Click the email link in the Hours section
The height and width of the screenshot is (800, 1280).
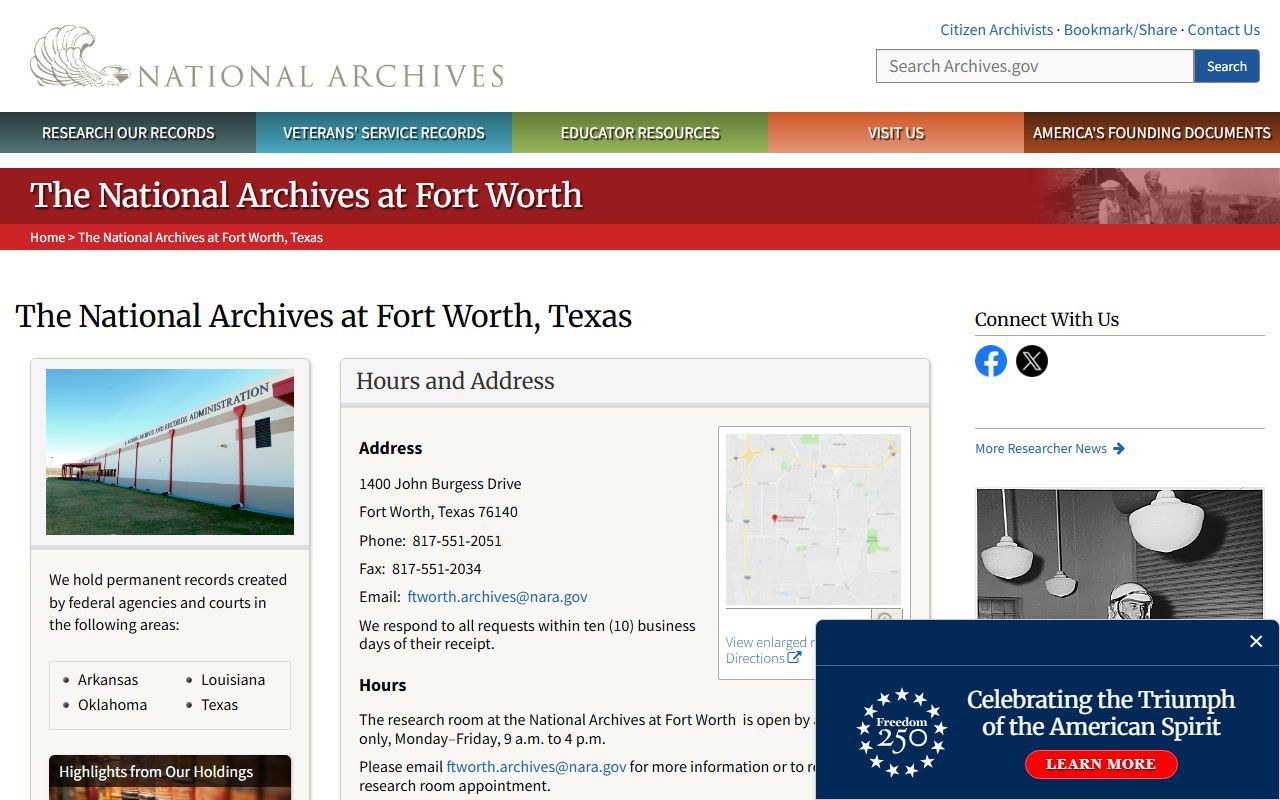(536, 767)
